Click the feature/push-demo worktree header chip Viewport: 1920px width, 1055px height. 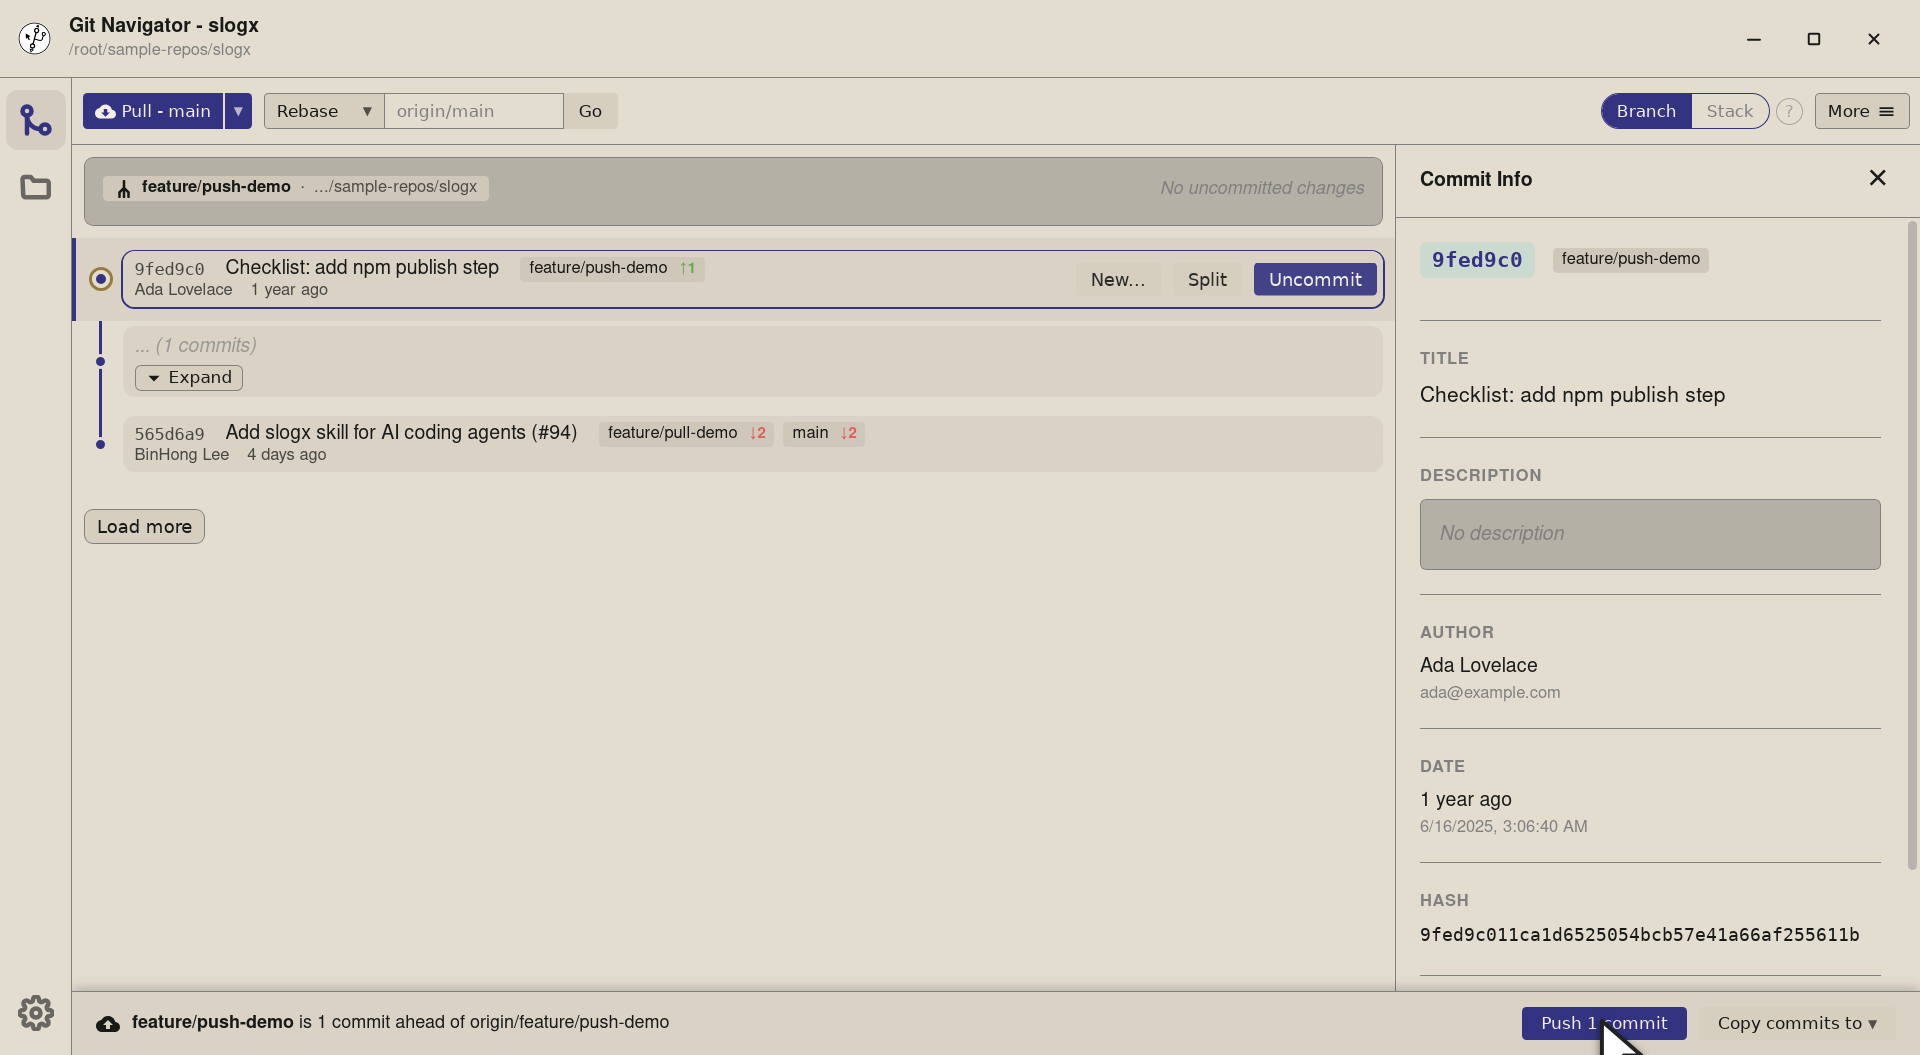296,187
